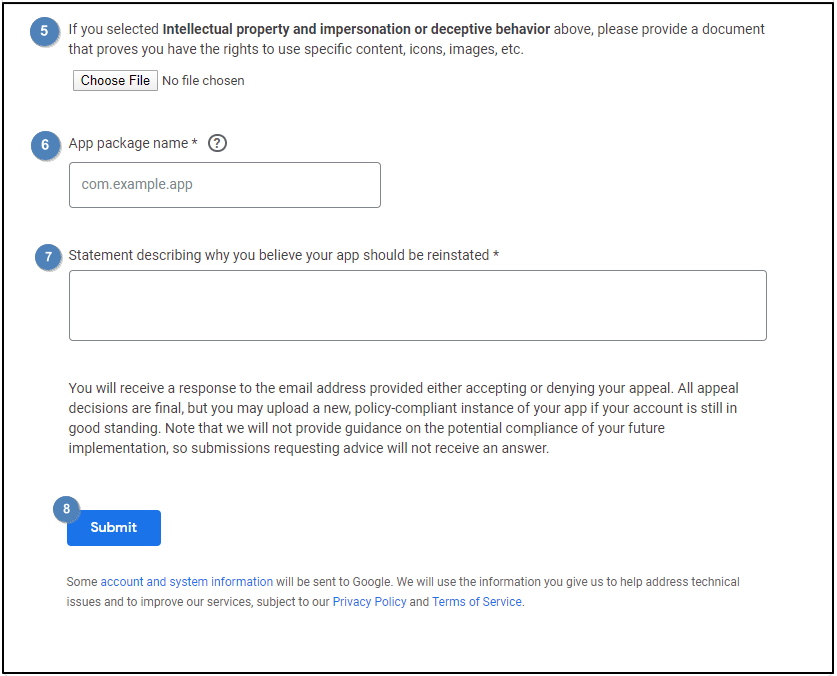The height and width of the screenshot is (676, 837).
Task: Focus the App package name field
Action: point(225,185)
